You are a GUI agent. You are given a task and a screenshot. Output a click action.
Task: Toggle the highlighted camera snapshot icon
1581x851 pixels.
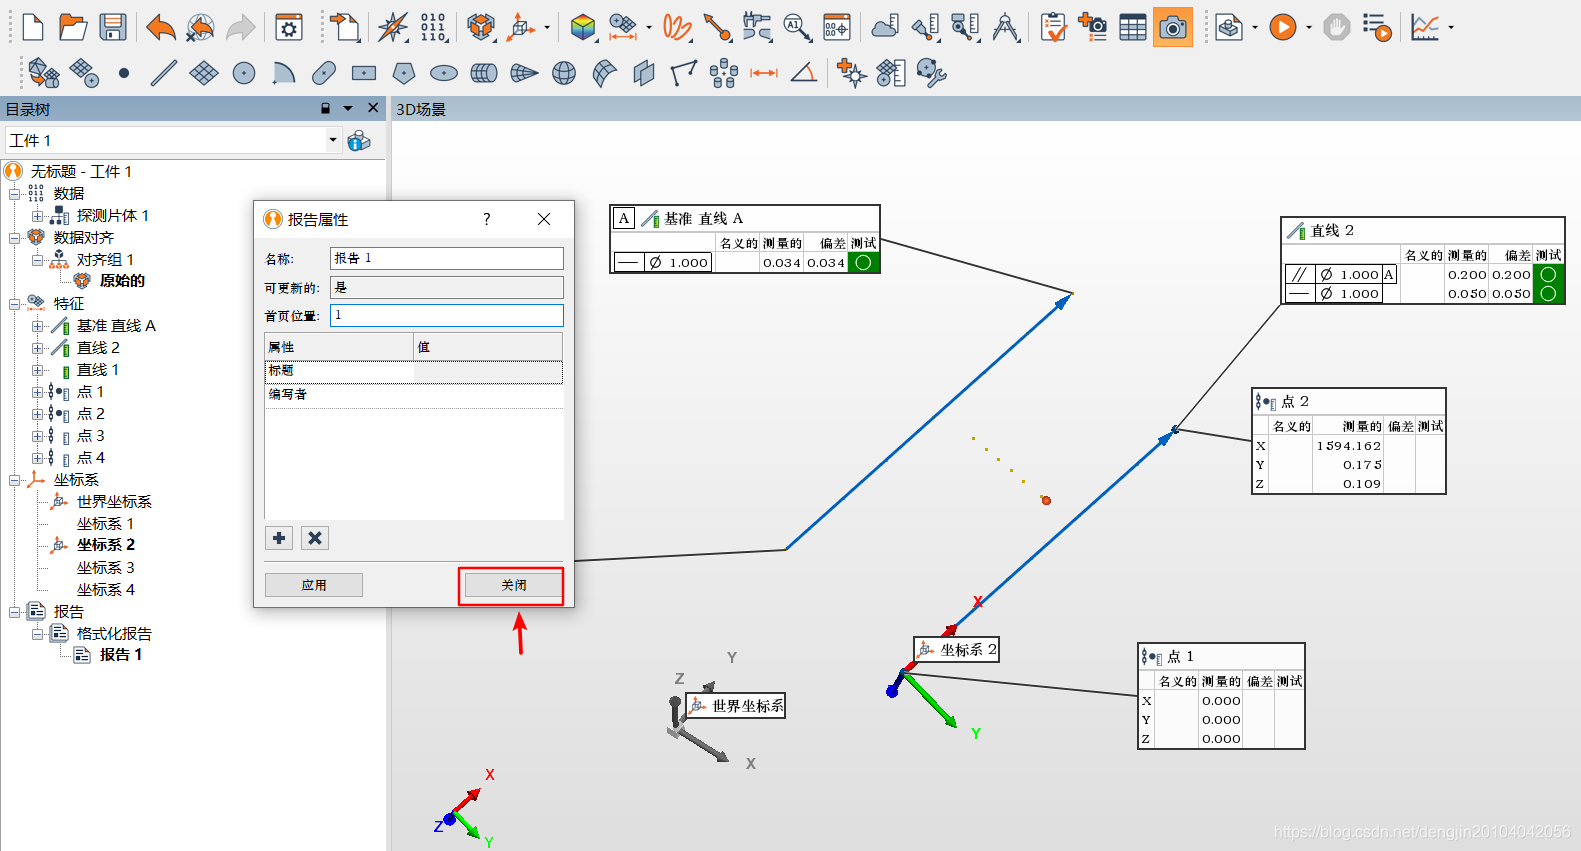(x=1173, y=27)
